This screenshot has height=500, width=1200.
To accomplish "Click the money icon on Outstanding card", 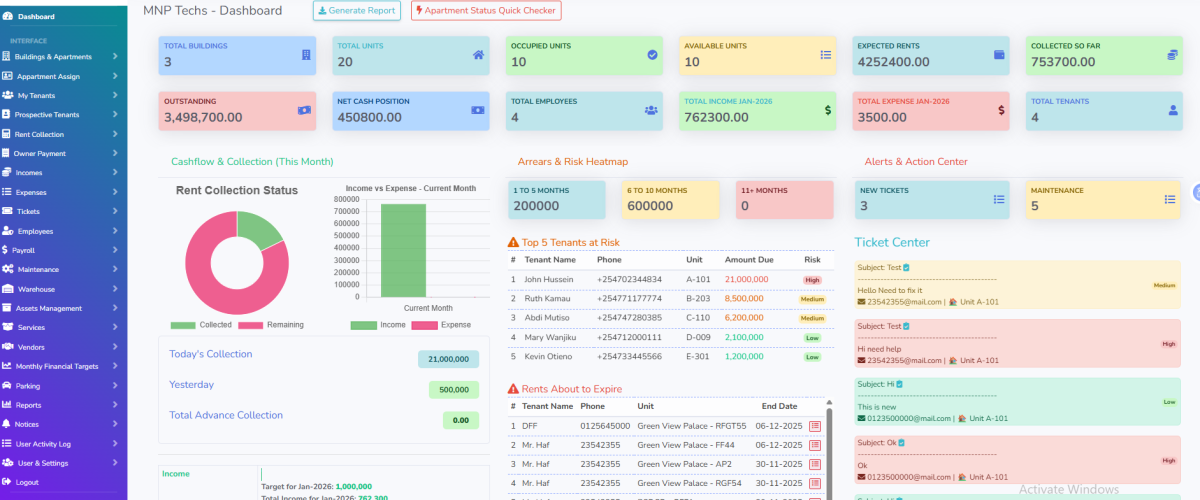I will pos(304,110).
